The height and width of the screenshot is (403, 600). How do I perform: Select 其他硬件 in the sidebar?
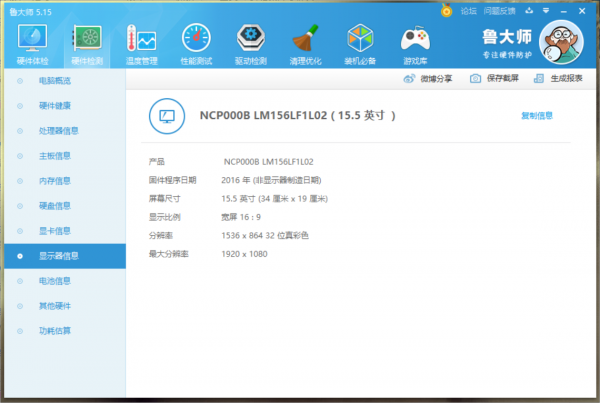click(x=65, y=306)
